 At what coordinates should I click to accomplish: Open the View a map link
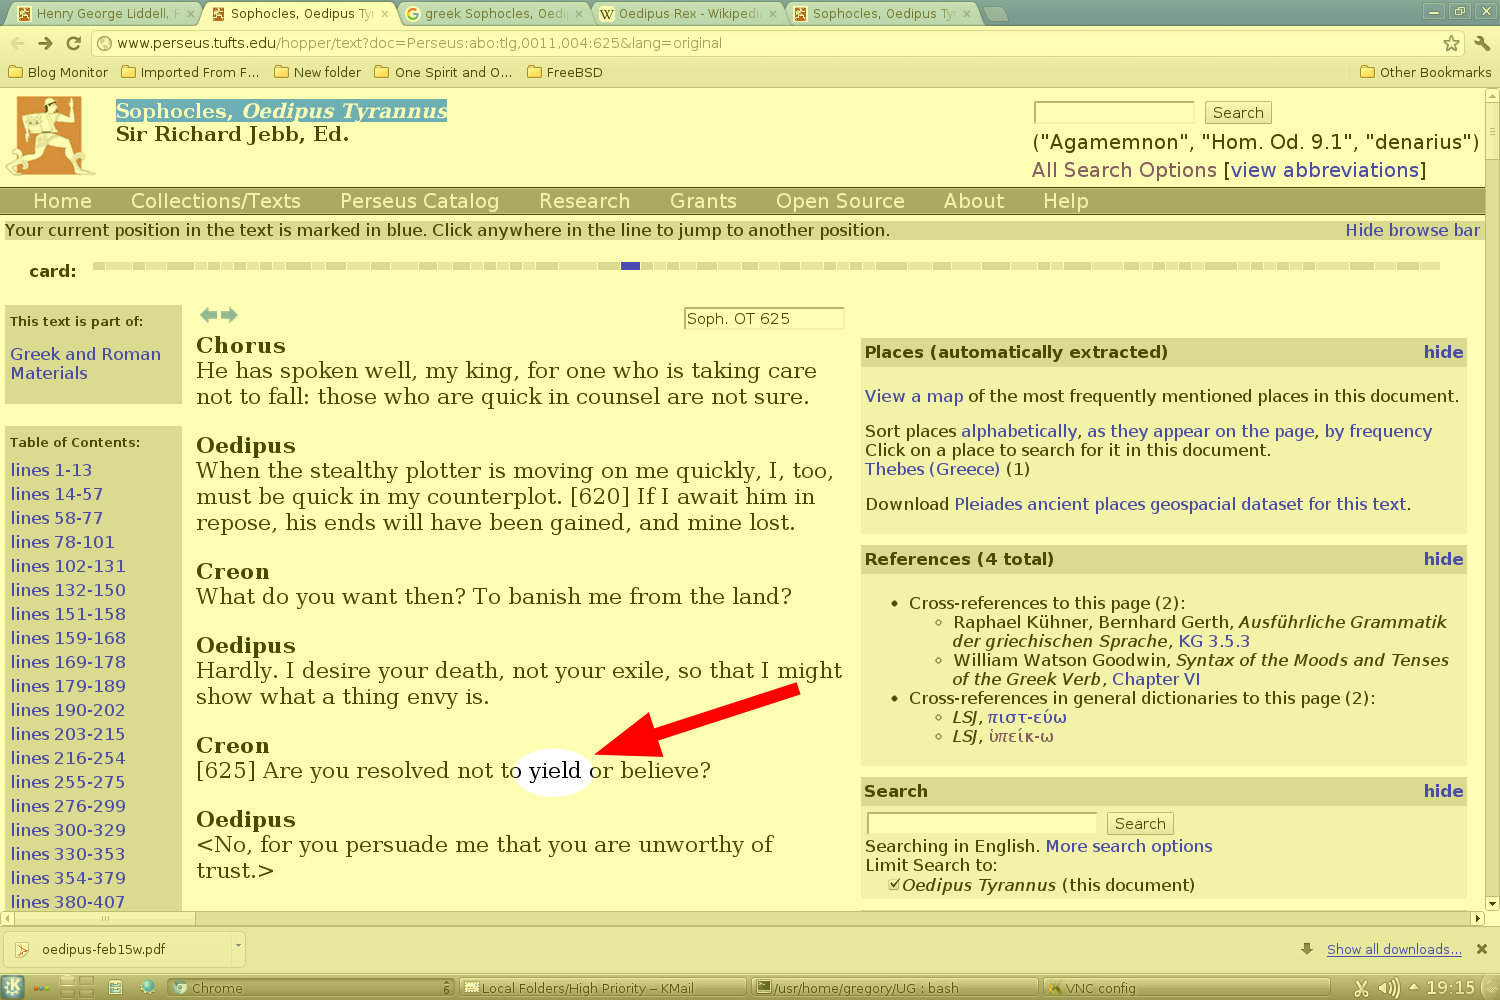coord(914,396)
